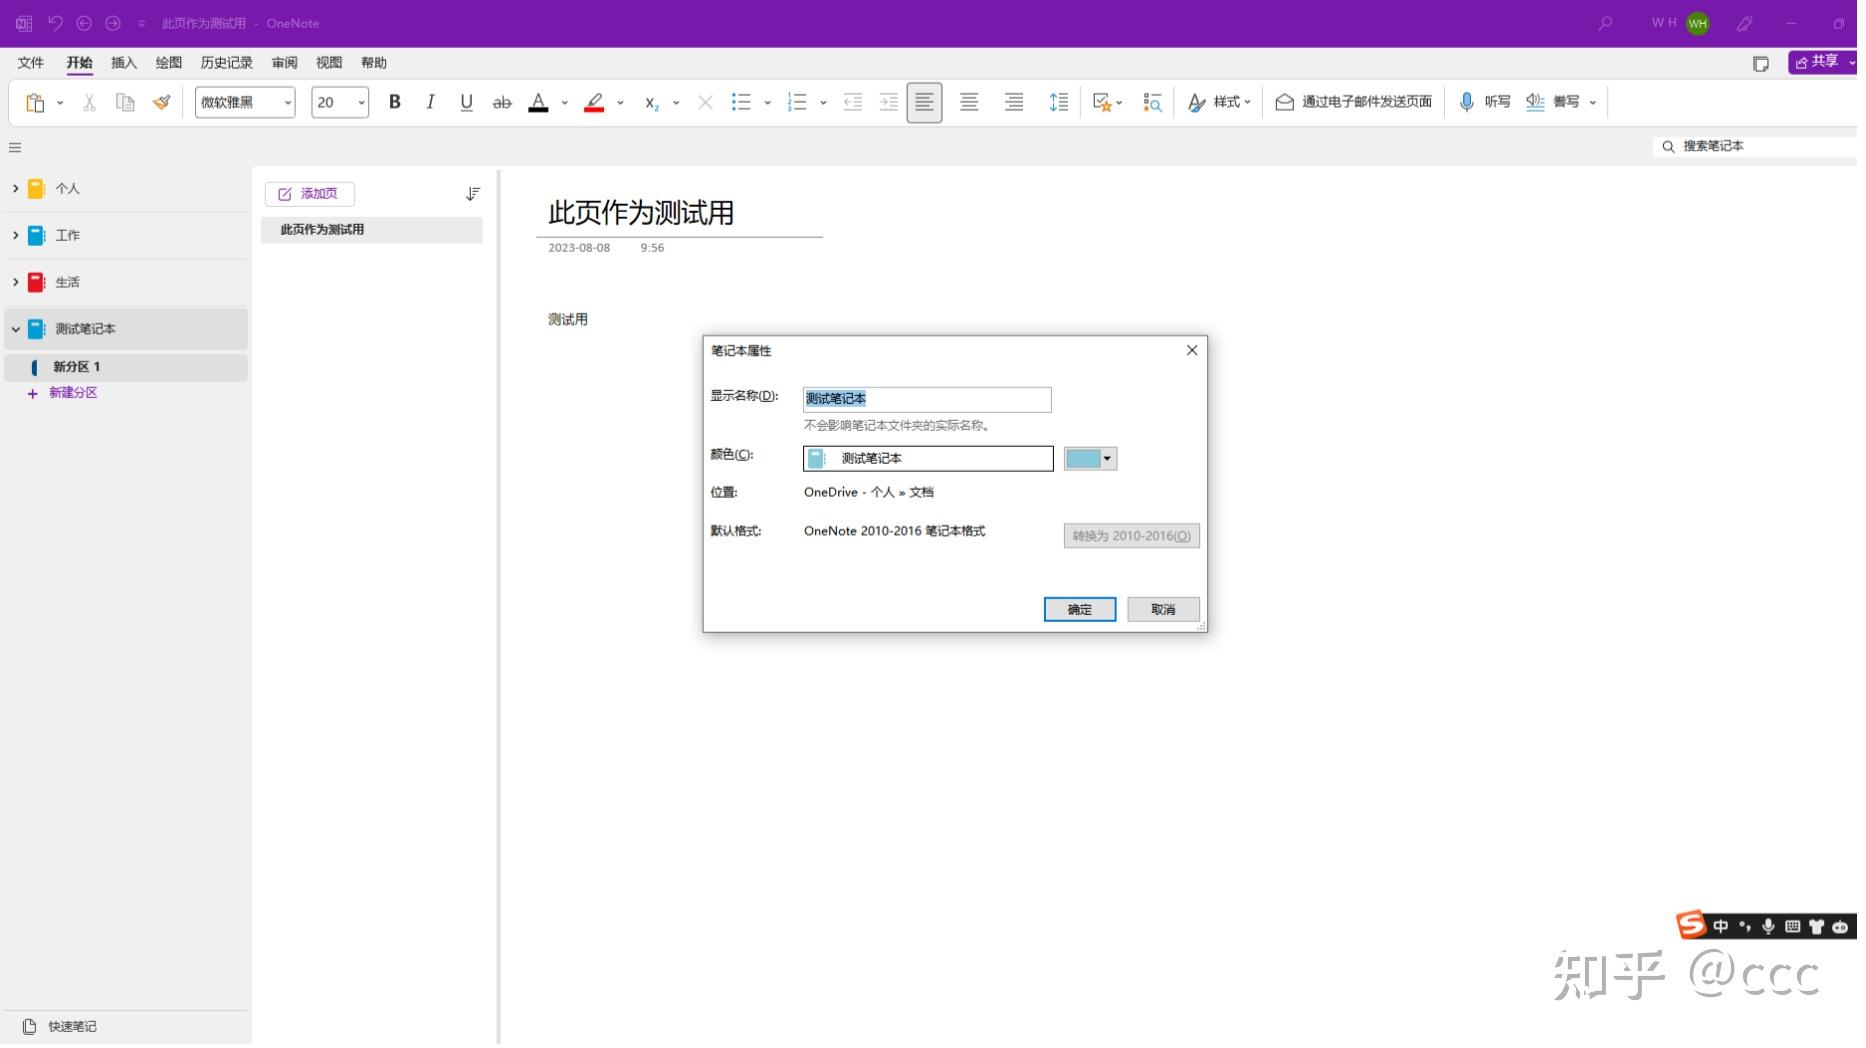
Task: Select section 新分区 1
Action: [126, 367]
